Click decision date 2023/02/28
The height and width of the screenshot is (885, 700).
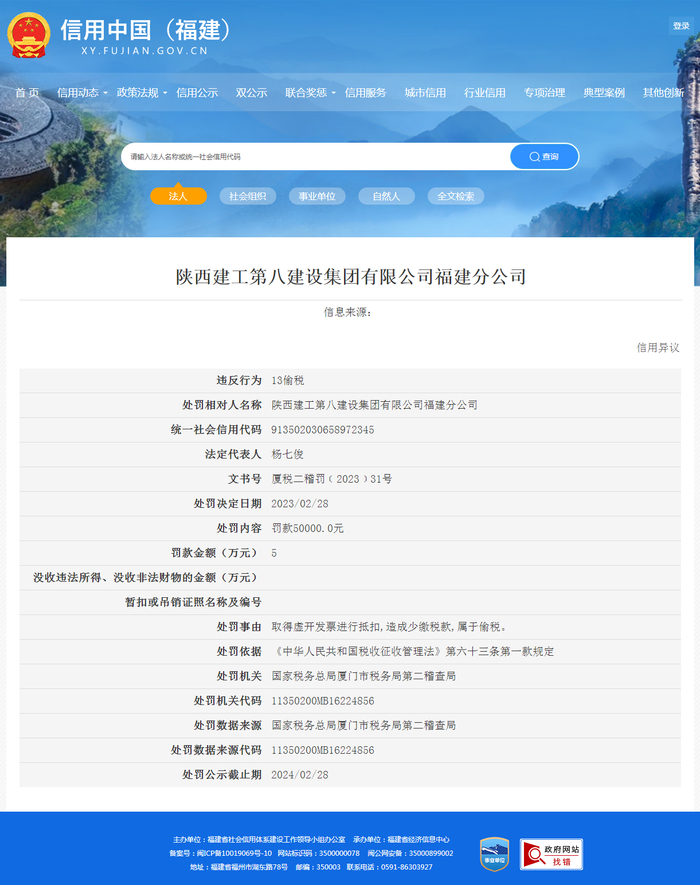[299, 503]
